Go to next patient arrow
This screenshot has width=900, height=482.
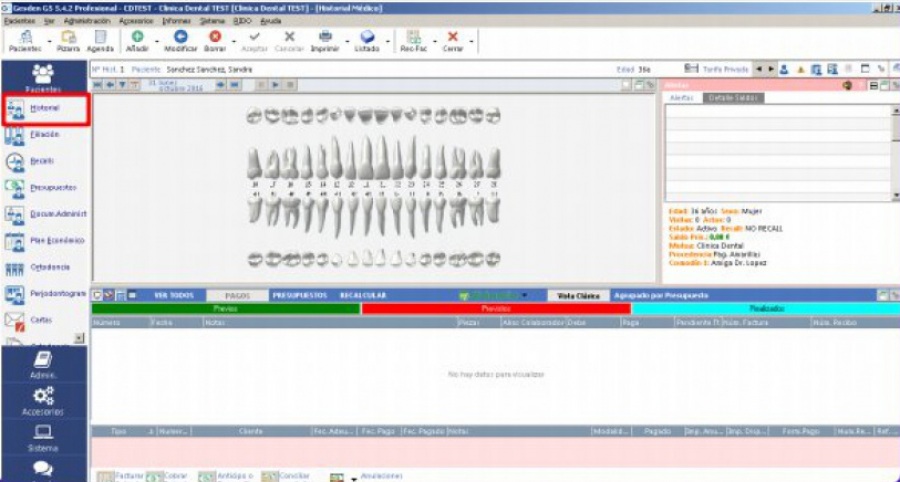pos(769,69)
